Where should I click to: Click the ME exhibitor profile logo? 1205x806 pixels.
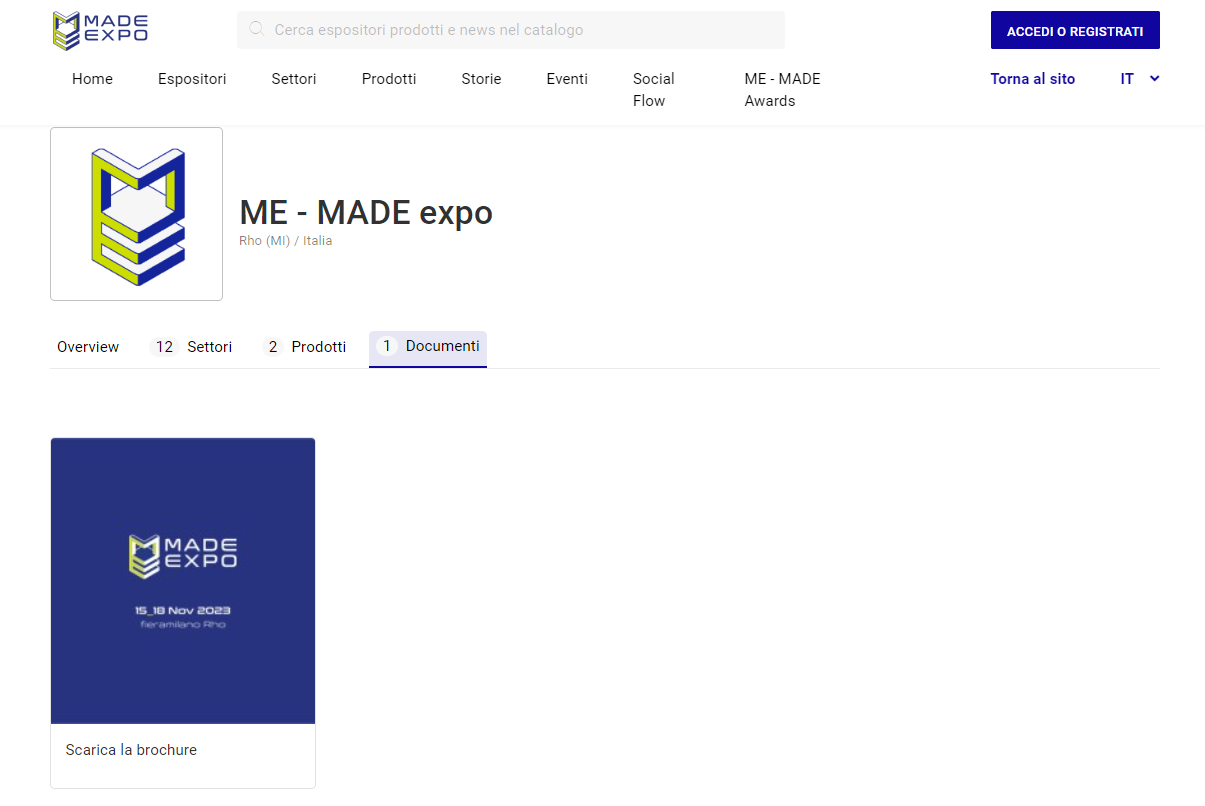[x=136, y=214]
